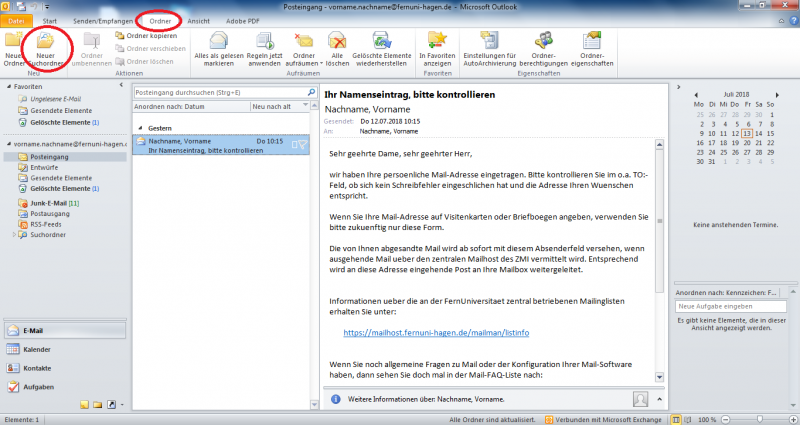
Task: Click Gelöschte Elemente wiederherstellen
Action: click(x=382, y=49)
